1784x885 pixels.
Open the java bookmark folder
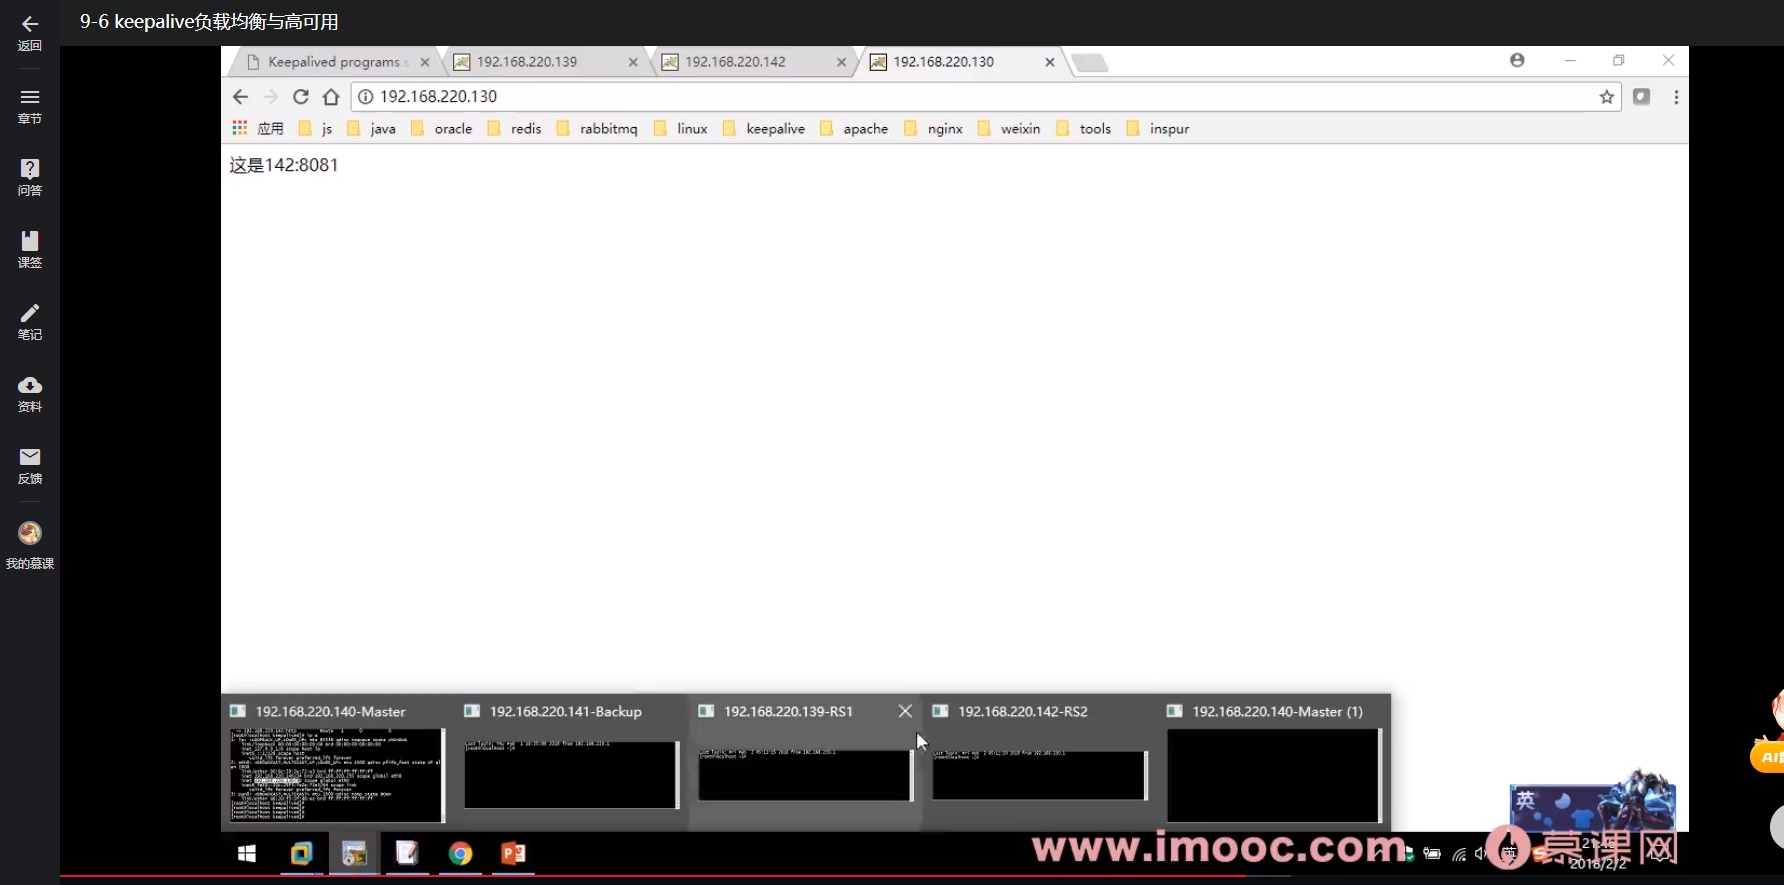pyautogui.click(x=371, y=128)
